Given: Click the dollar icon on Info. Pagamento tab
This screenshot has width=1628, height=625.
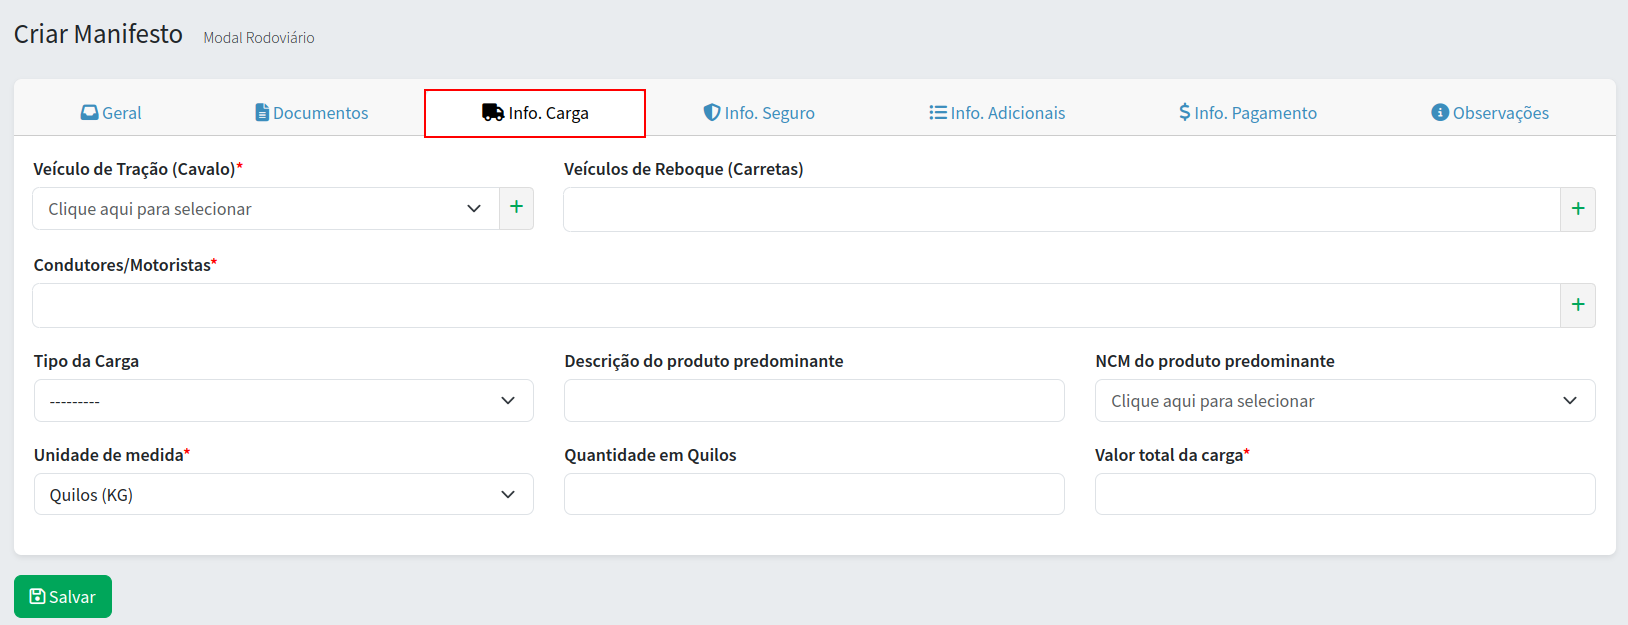Looking at the screenshot, I should click(x=1184, y=113).
